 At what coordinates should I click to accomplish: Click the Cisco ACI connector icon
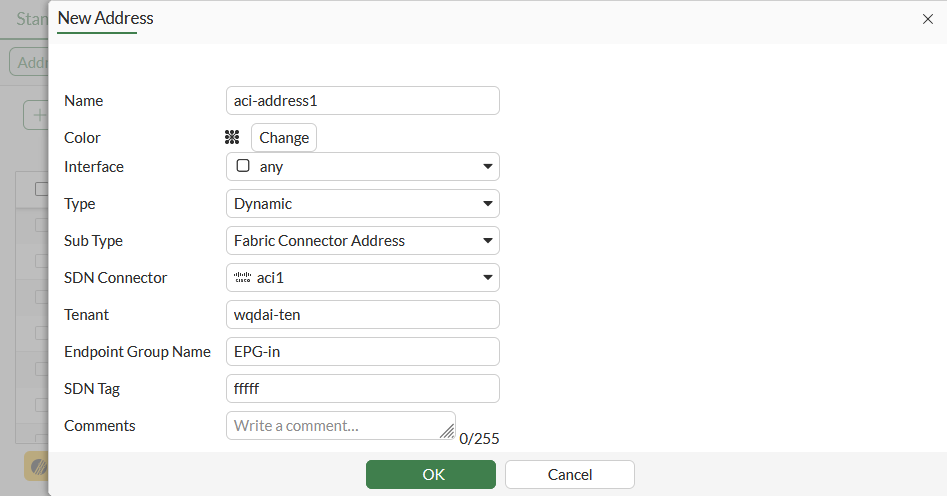click(x=242, y=278)
